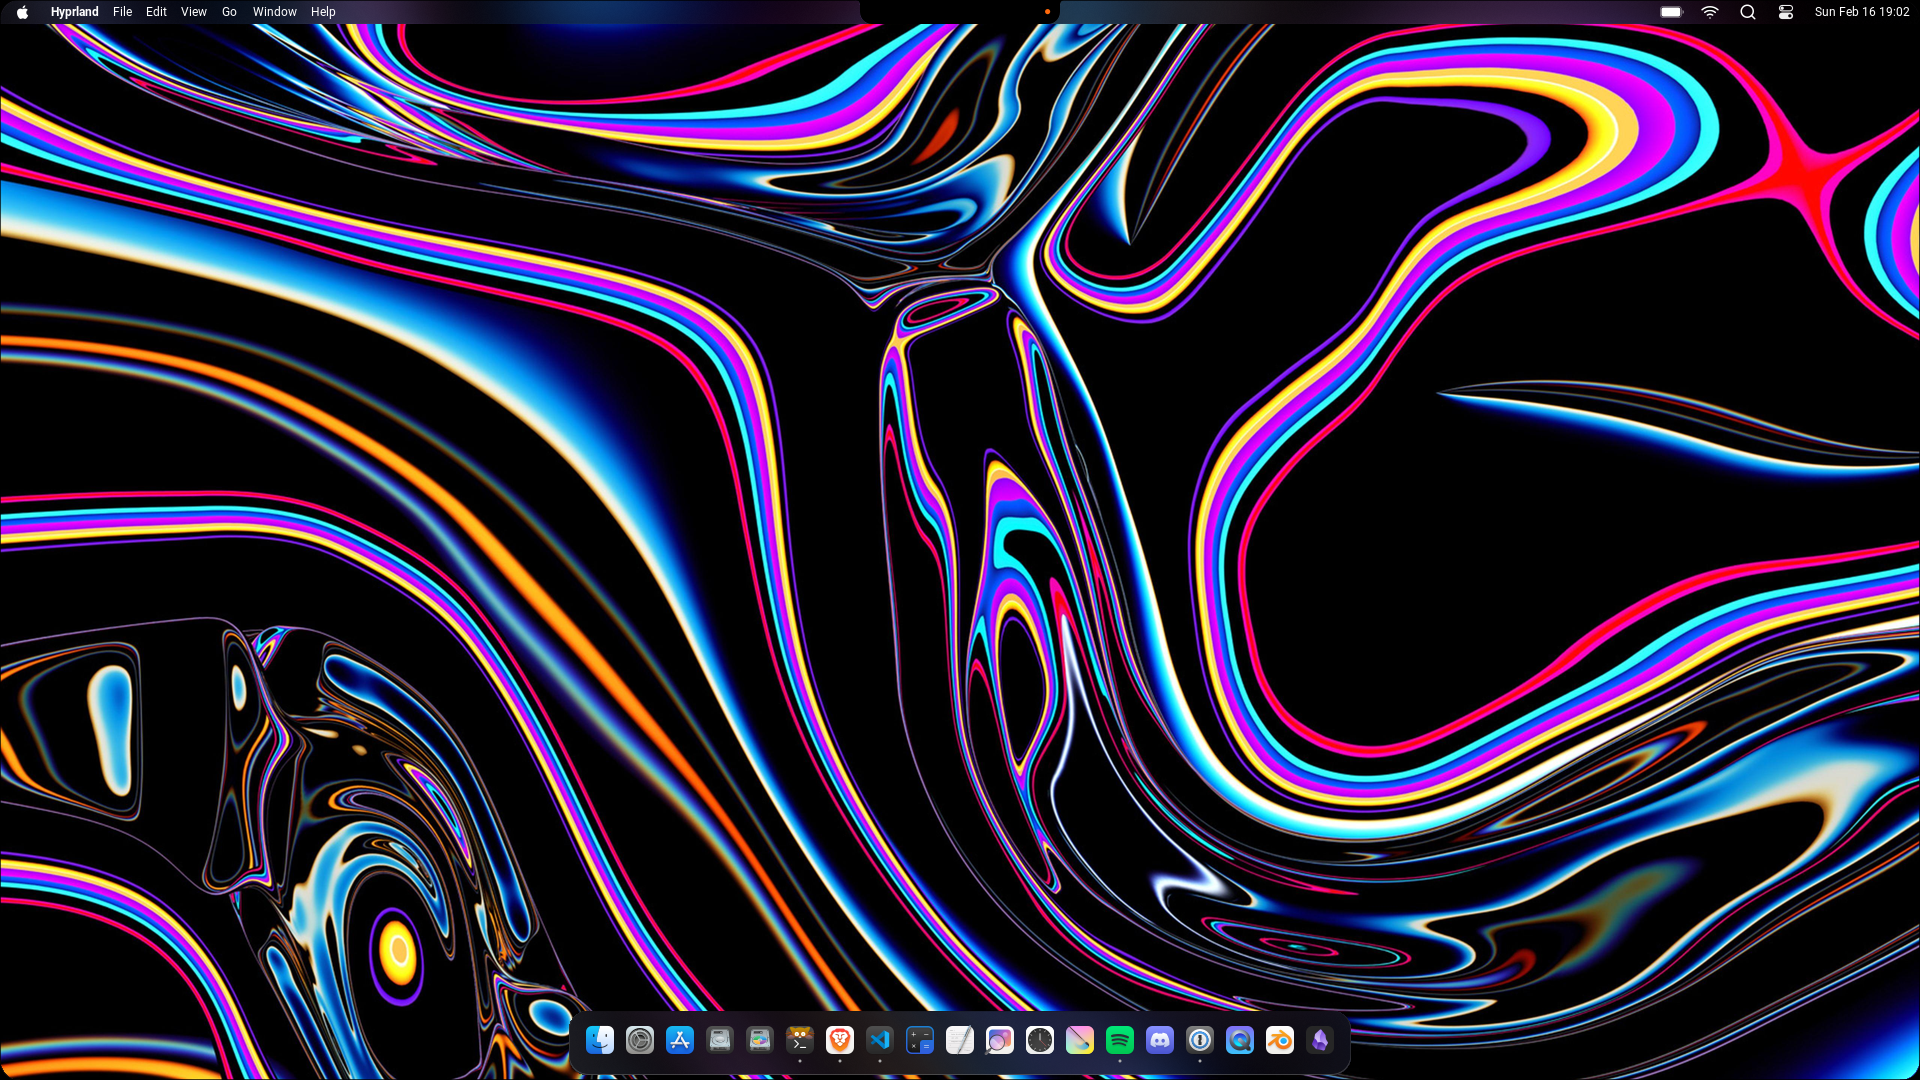Launch the cat terminal app in dock
Viewport: 1920px width, 1080px height.
coord(800,1040)
